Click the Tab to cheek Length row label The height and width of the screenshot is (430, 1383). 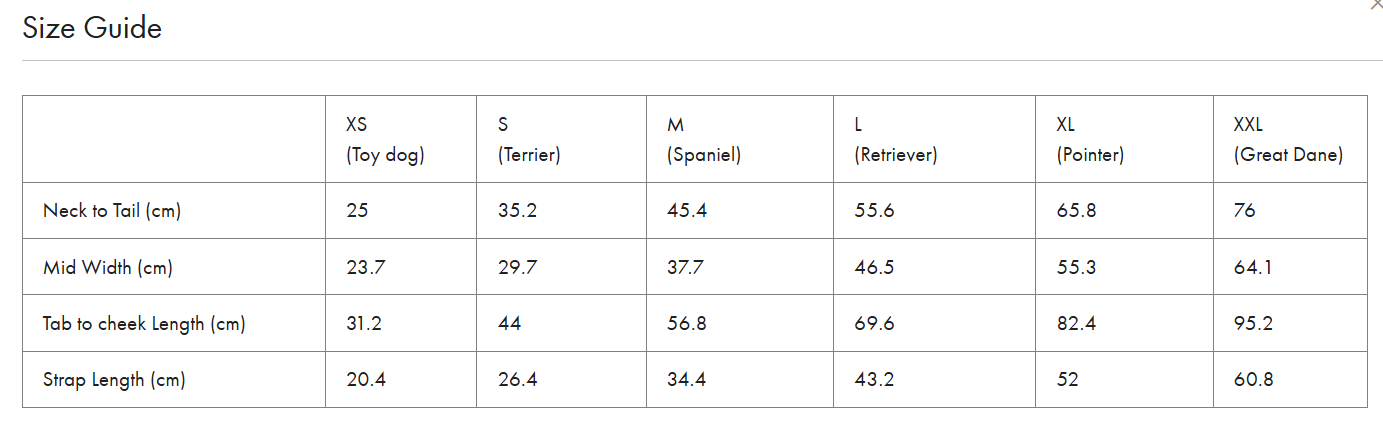tap(144, 324)
